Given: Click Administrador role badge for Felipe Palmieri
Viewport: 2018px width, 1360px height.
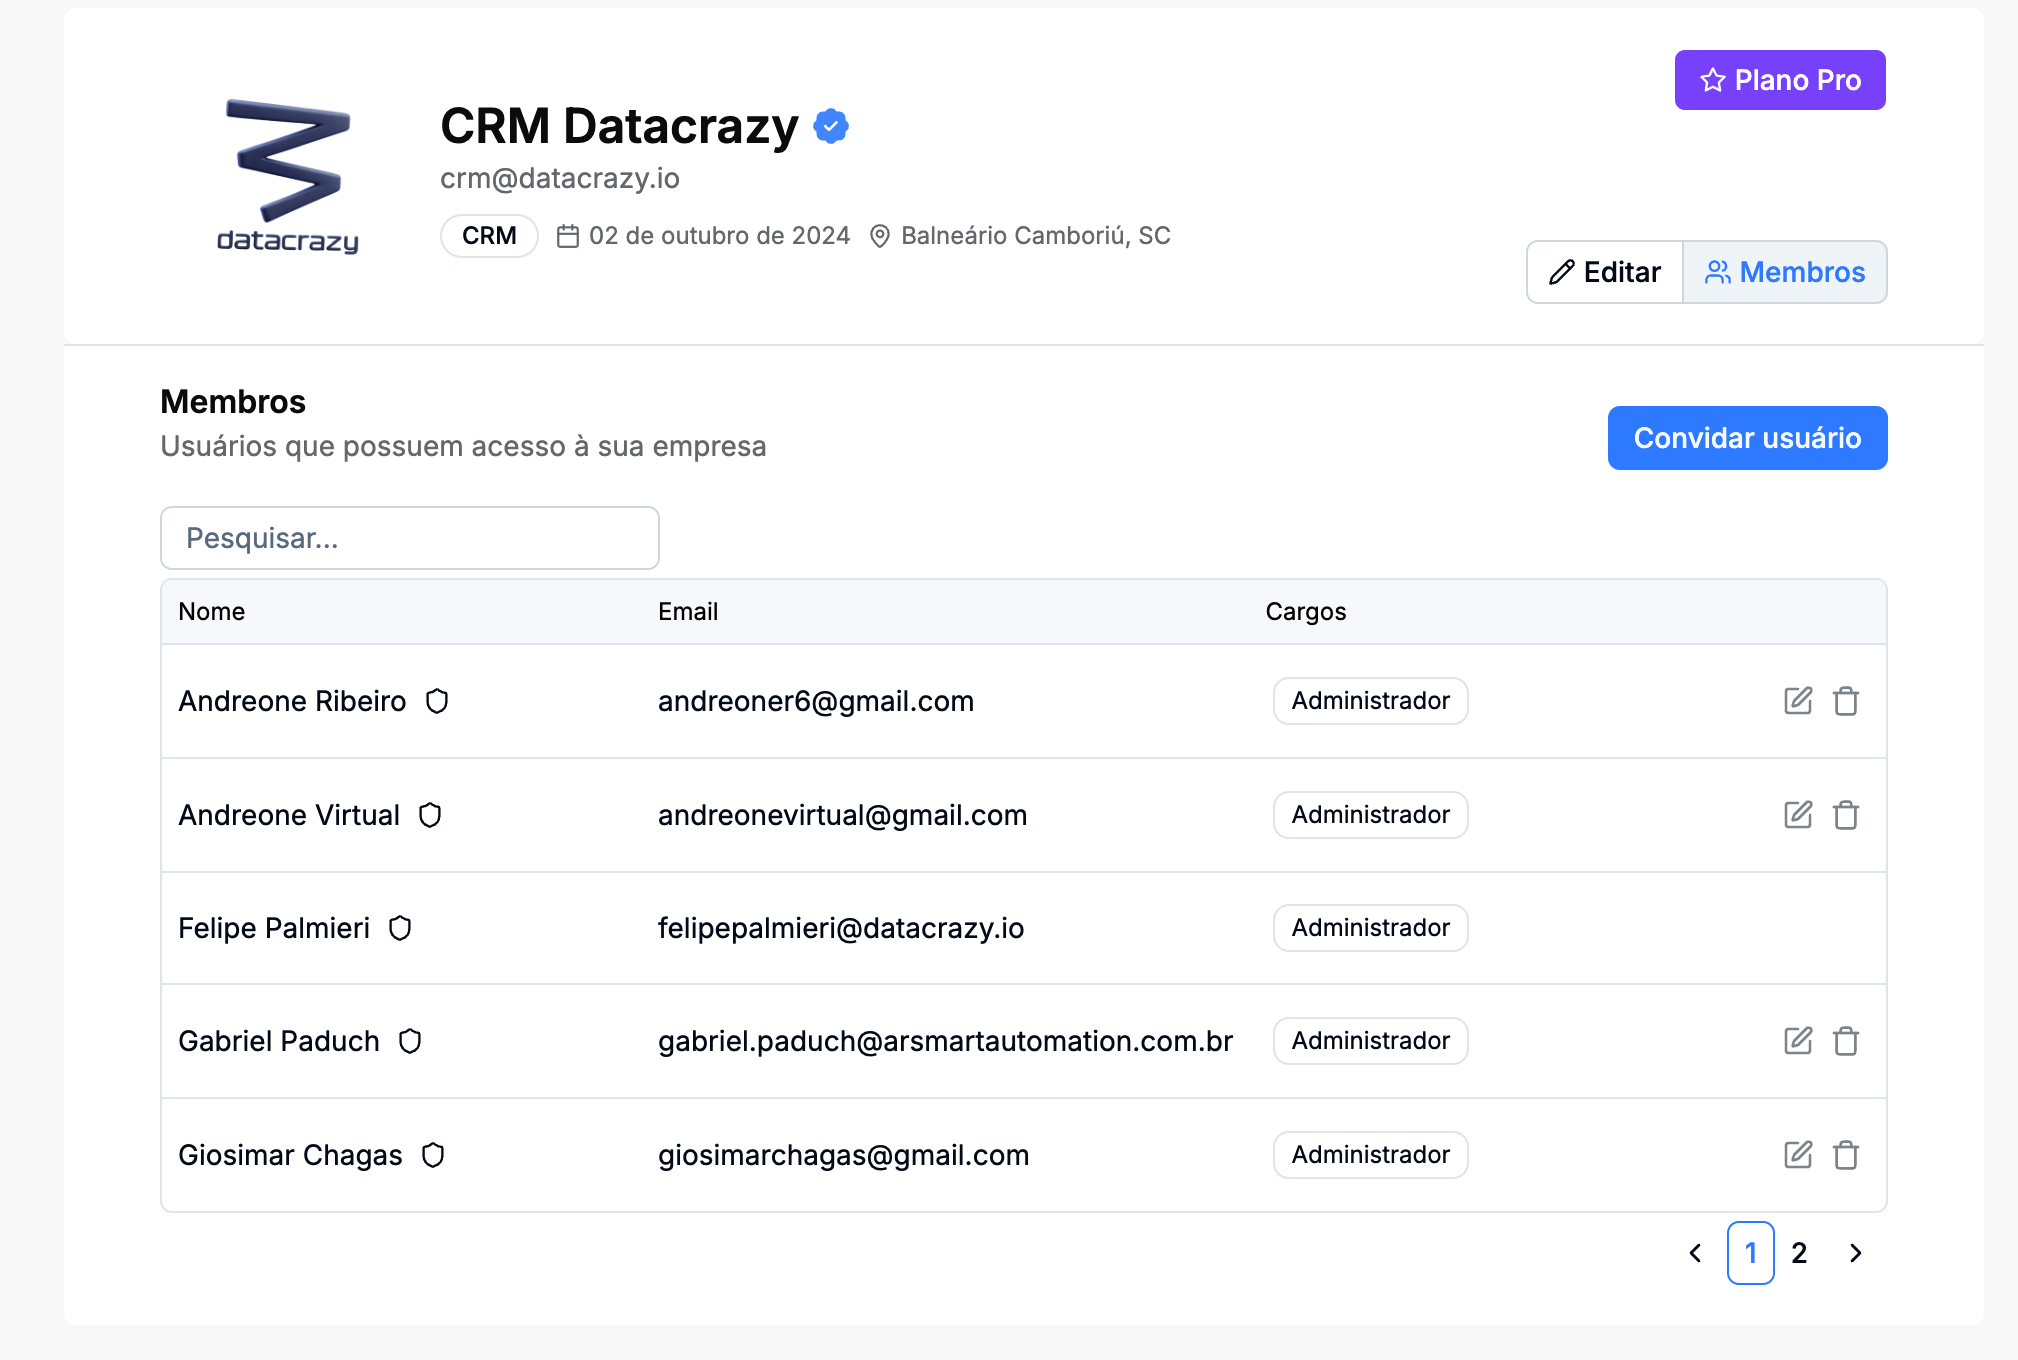Looking at the screenshot, I should tap(1370, 928).
